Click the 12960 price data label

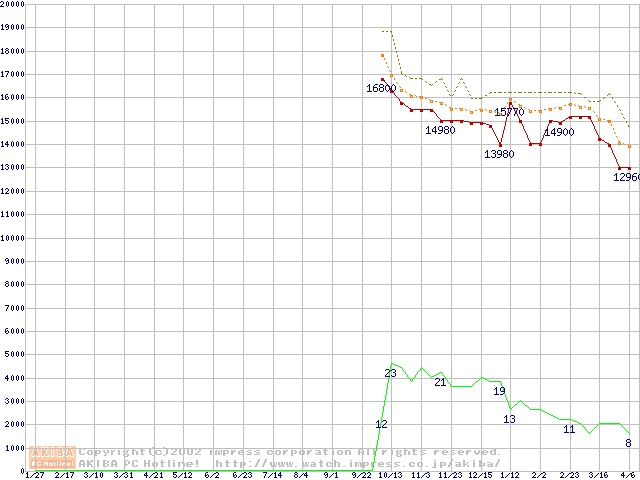626,177
